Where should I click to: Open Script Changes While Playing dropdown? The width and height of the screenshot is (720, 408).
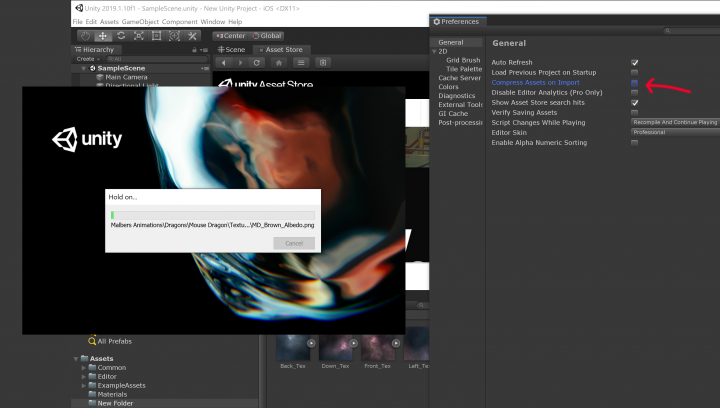click(674, 122)
